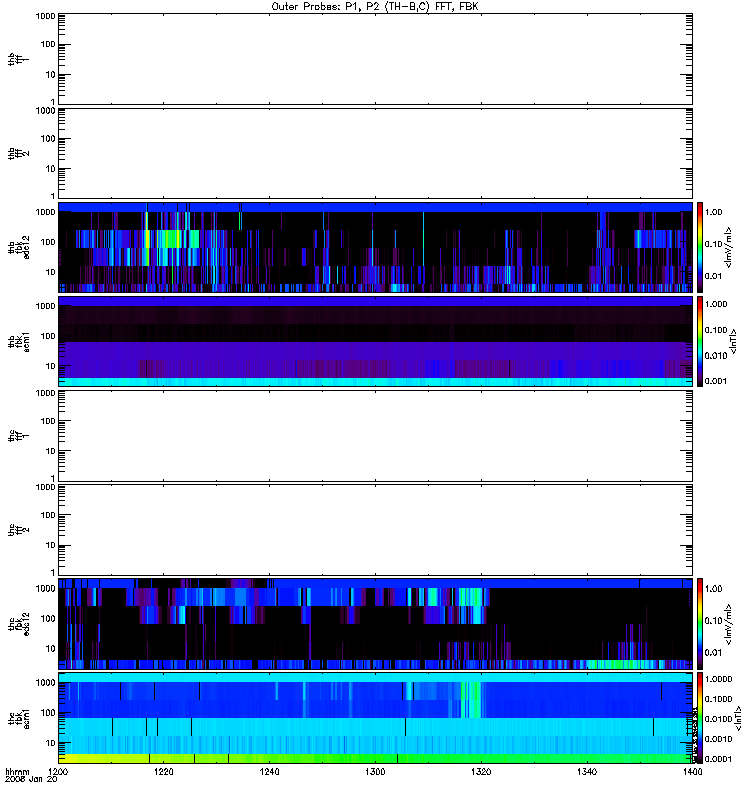
Task: Click the "1000" y-axis tick of thb fff 1 panel
Action: 45,16
